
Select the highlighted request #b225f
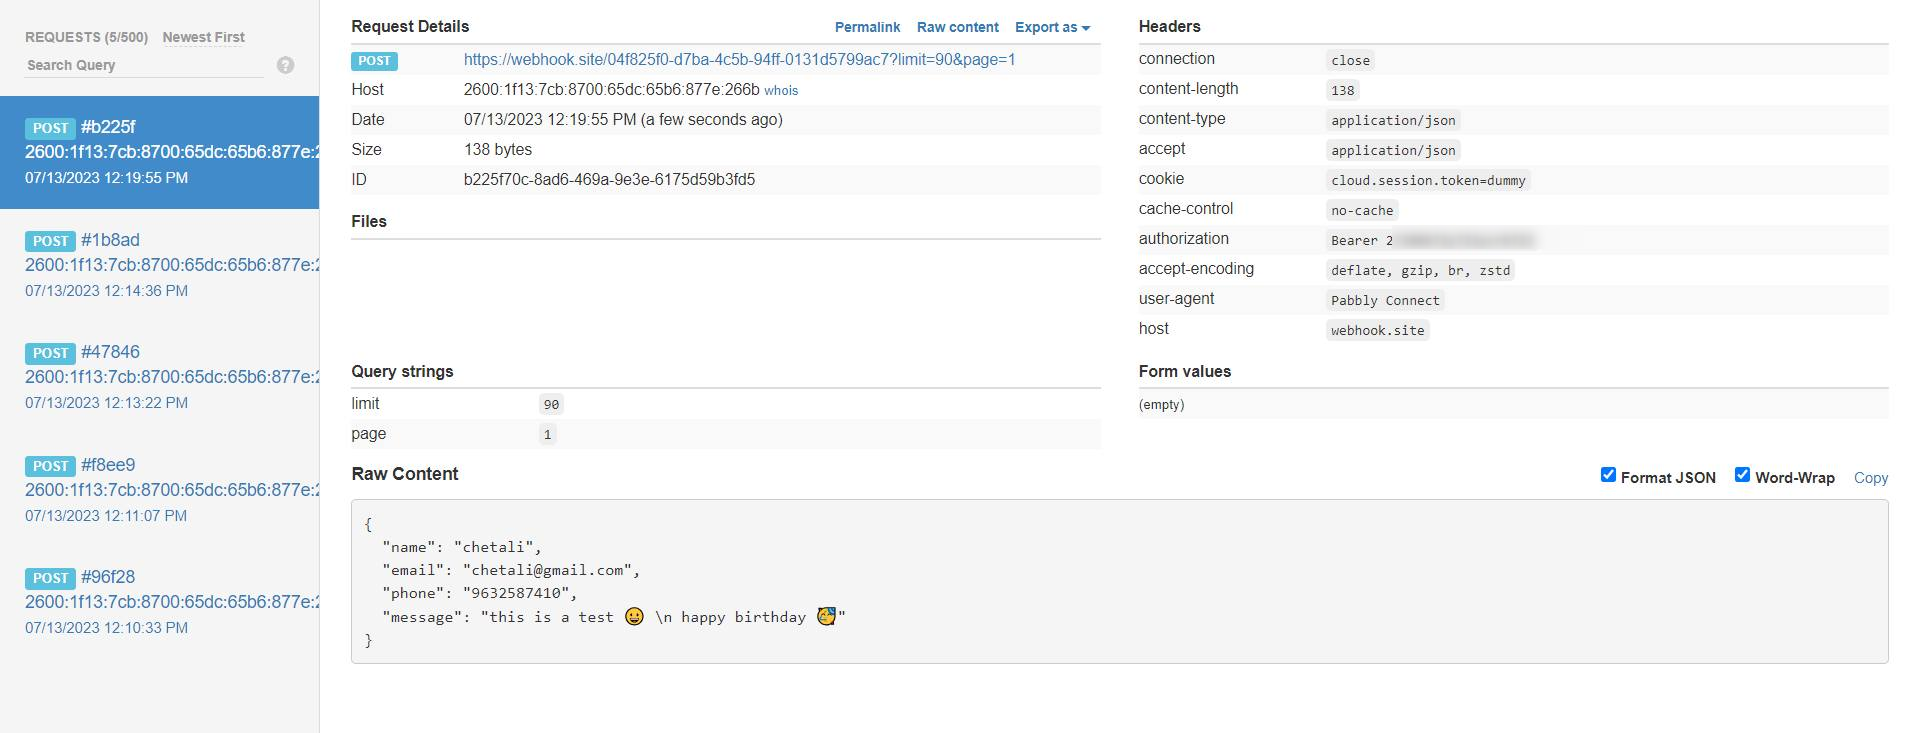[160, 152]
